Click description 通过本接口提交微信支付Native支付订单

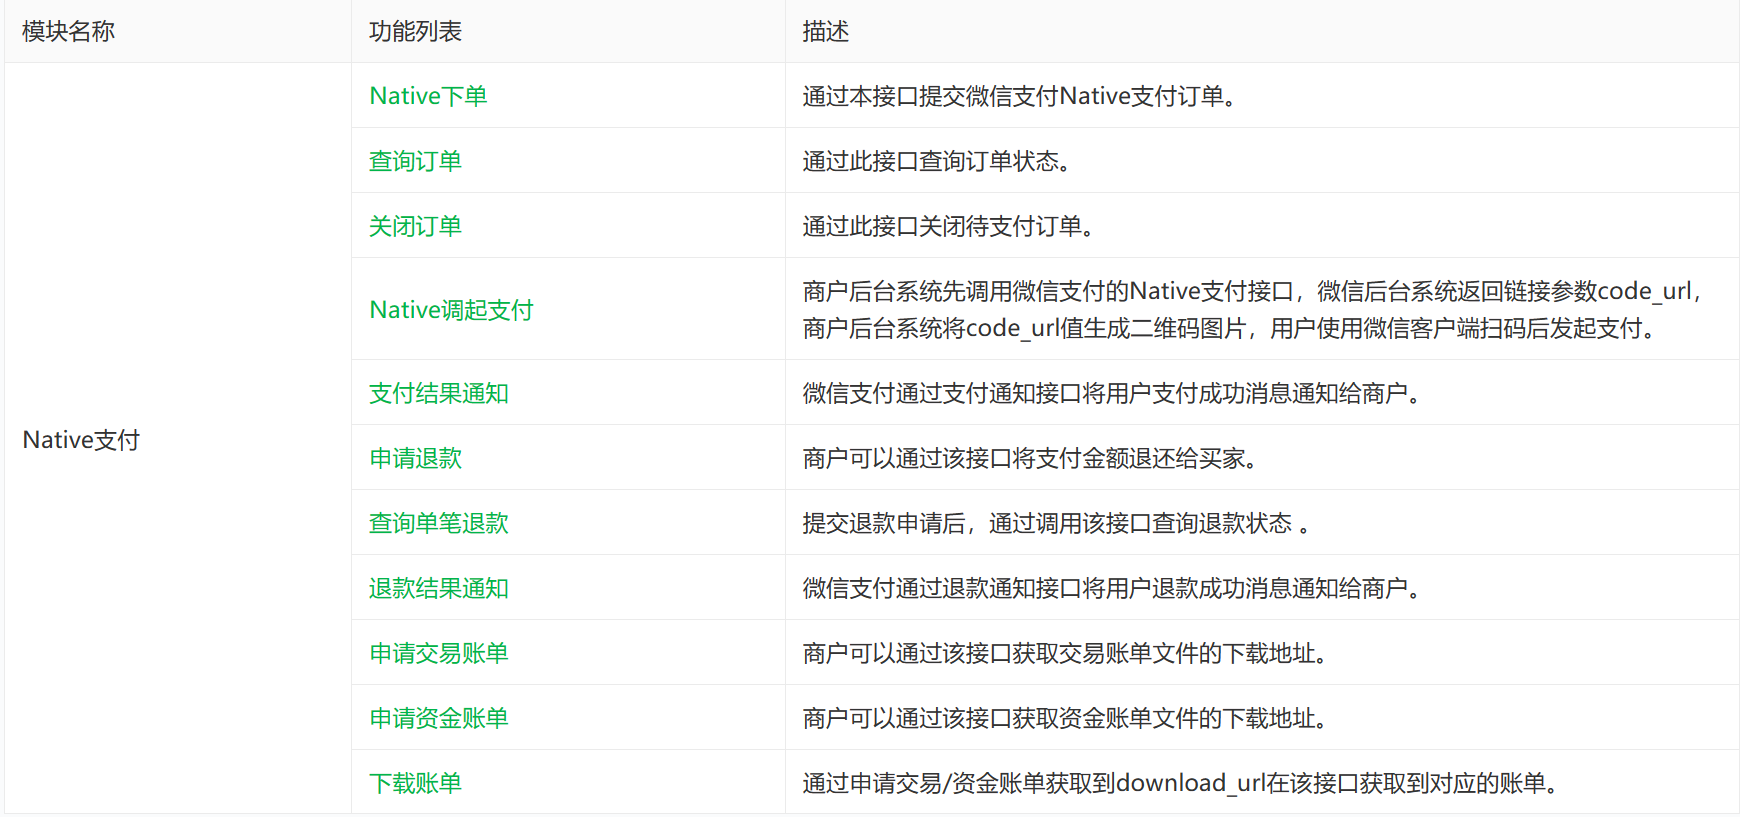point(1020,96)
